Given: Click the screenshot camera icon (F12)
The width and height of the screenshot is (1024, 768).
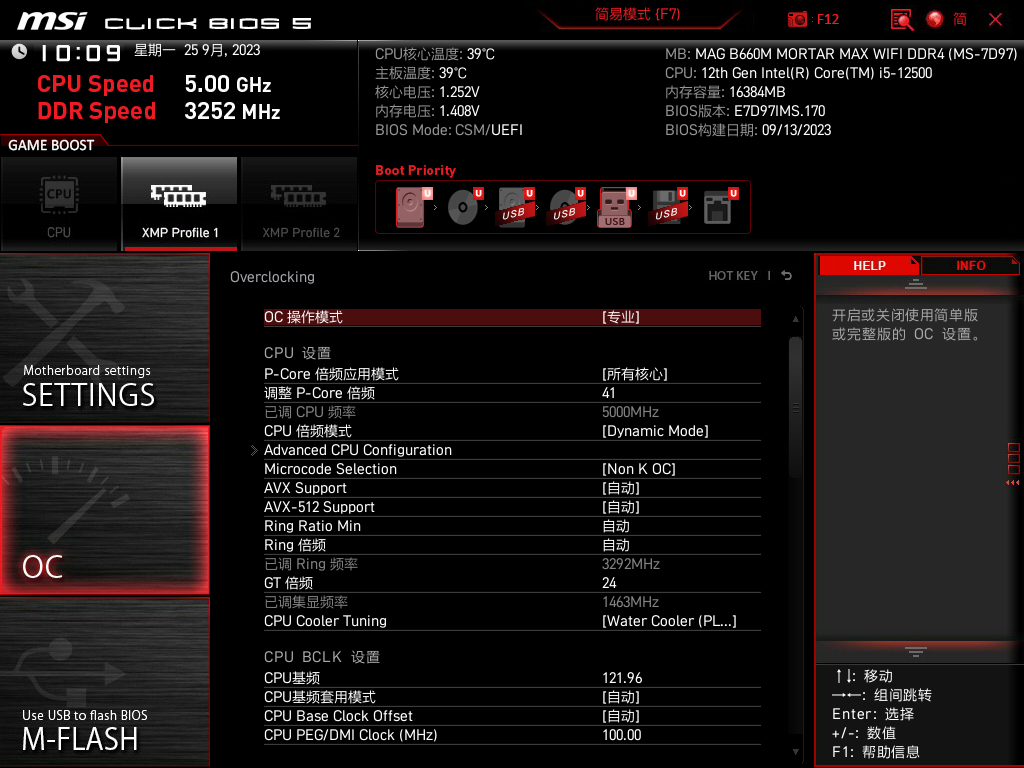Looking at the screenshot, I should click(x=797, y=19).
